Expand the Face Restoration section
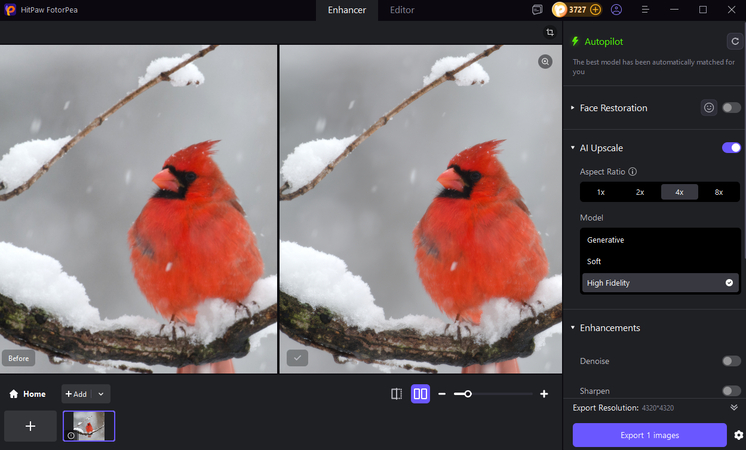Screen dimensions: 746x450 coord(573,108)
